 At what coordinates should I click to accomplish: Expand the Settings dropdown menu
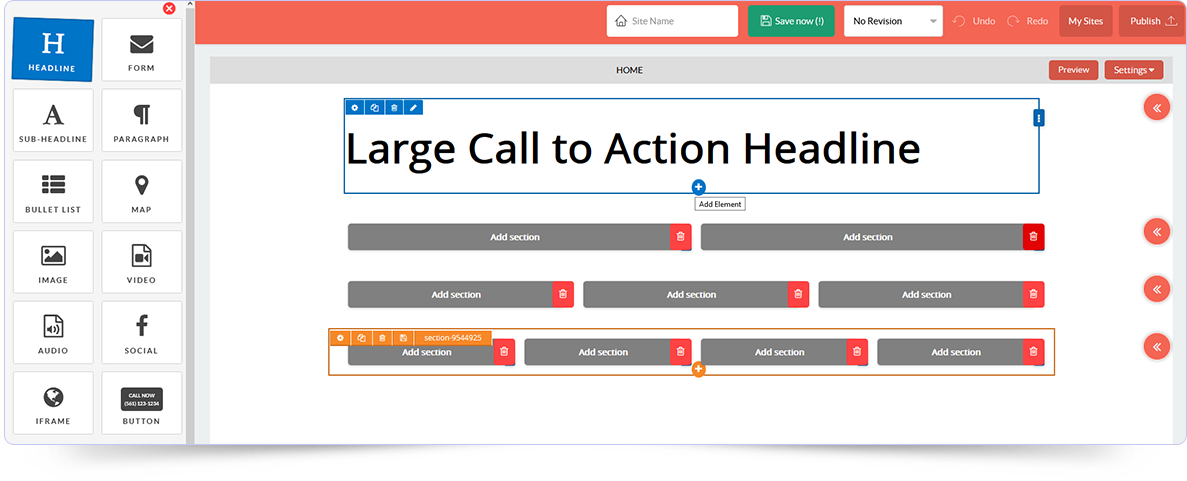(x=1133, y=70)
